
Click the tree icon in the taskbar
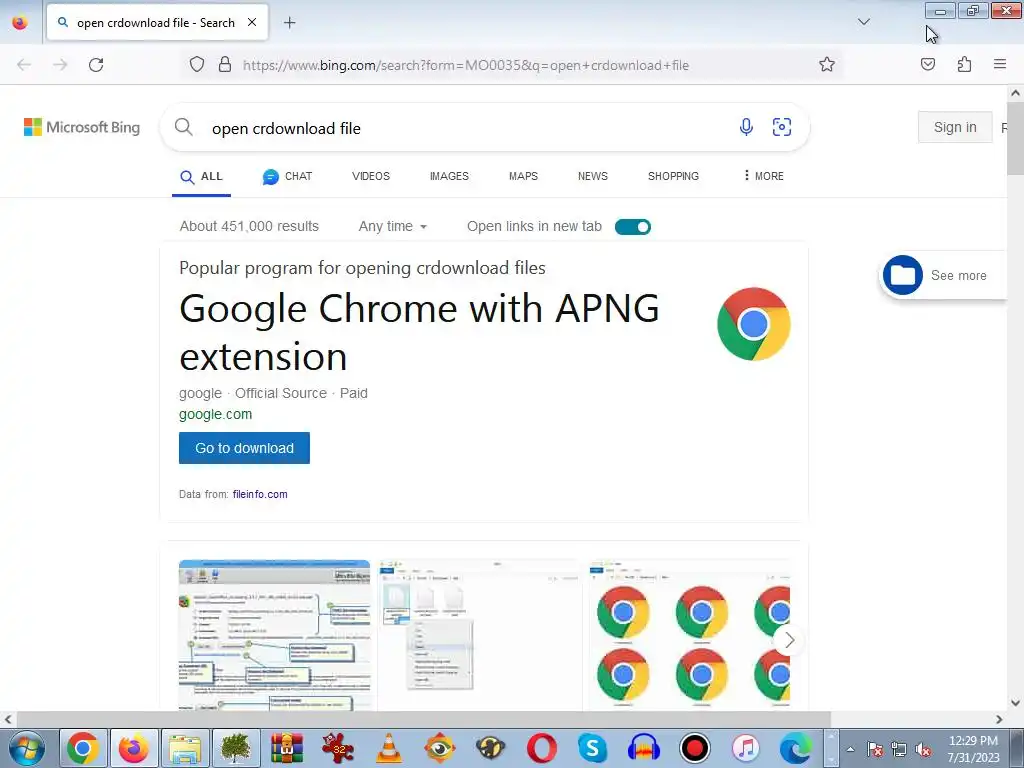236,748
